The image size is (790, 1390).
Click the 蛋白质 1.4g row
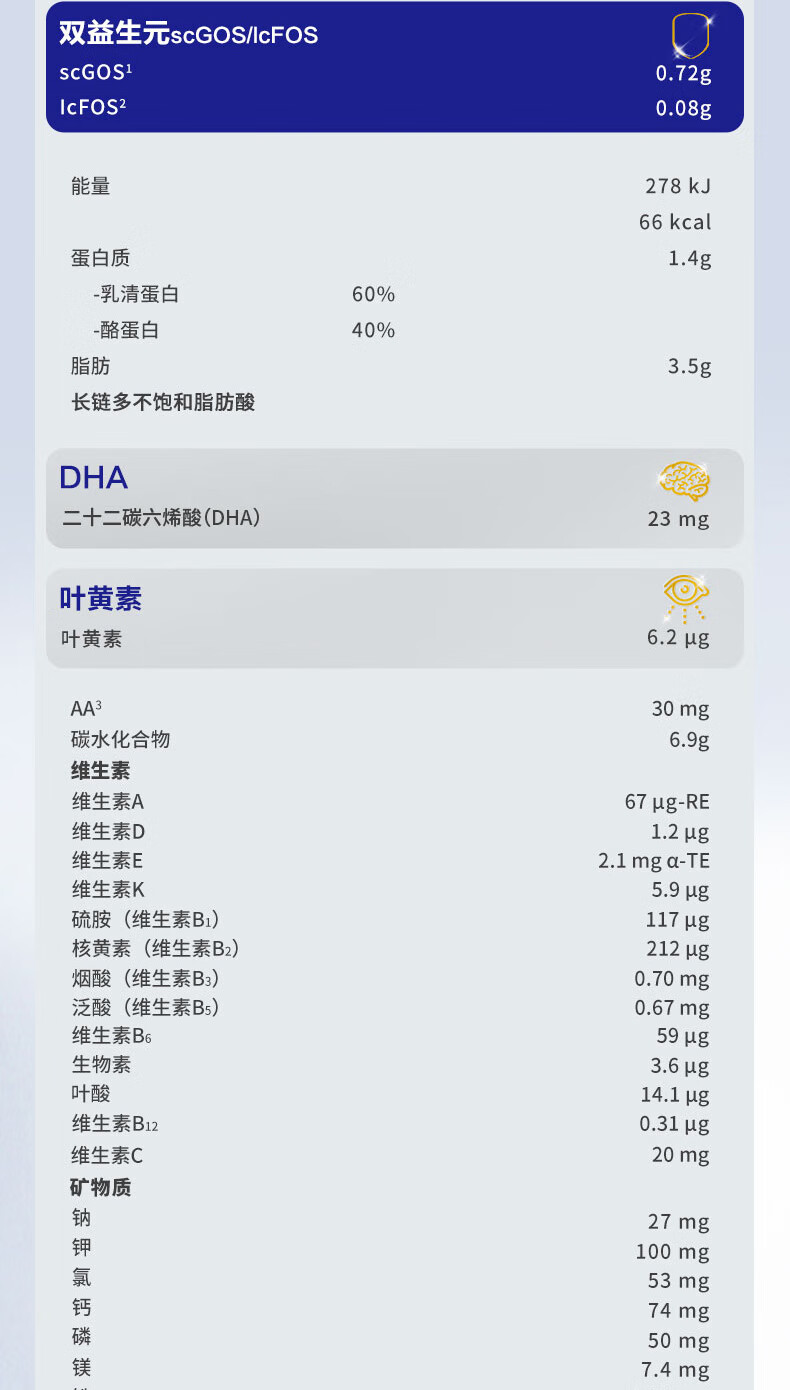click(x=391, y=258)
